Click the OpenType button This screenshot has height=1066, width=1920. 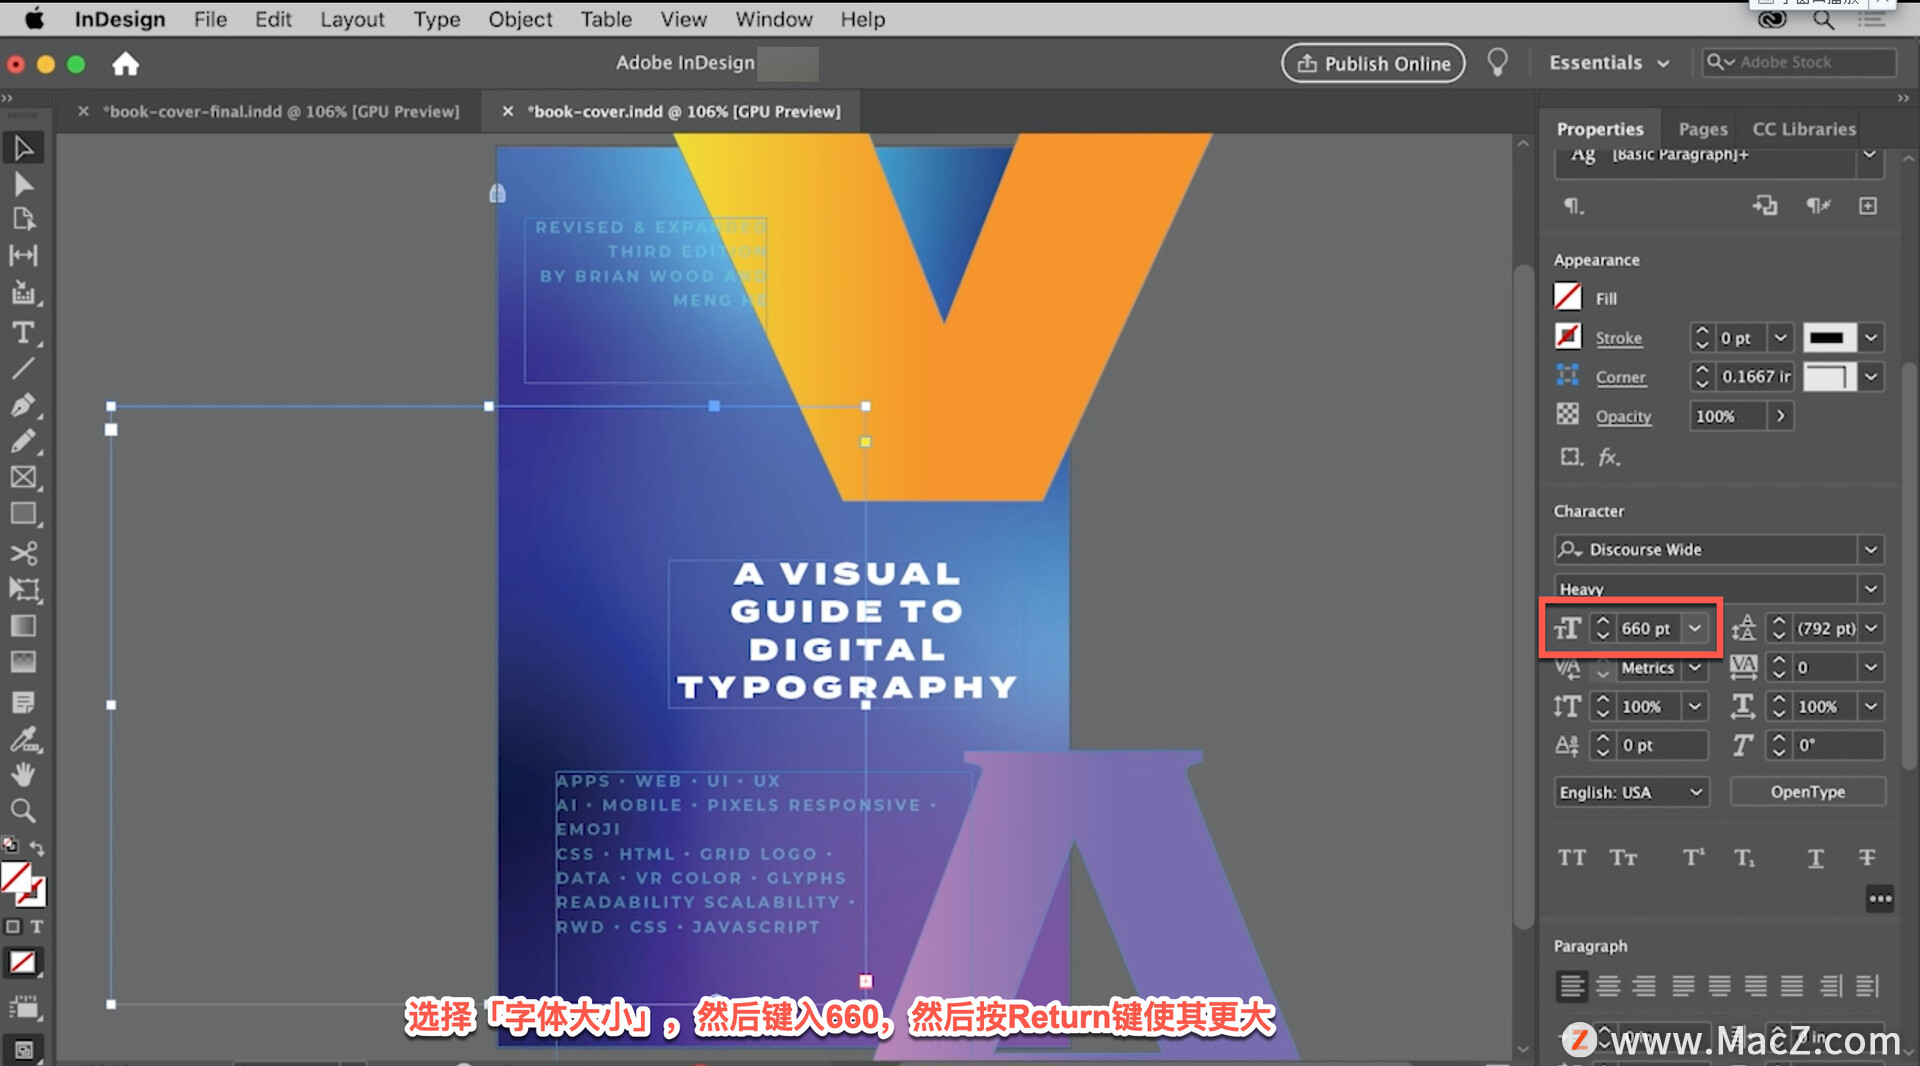click(1808, 792)
